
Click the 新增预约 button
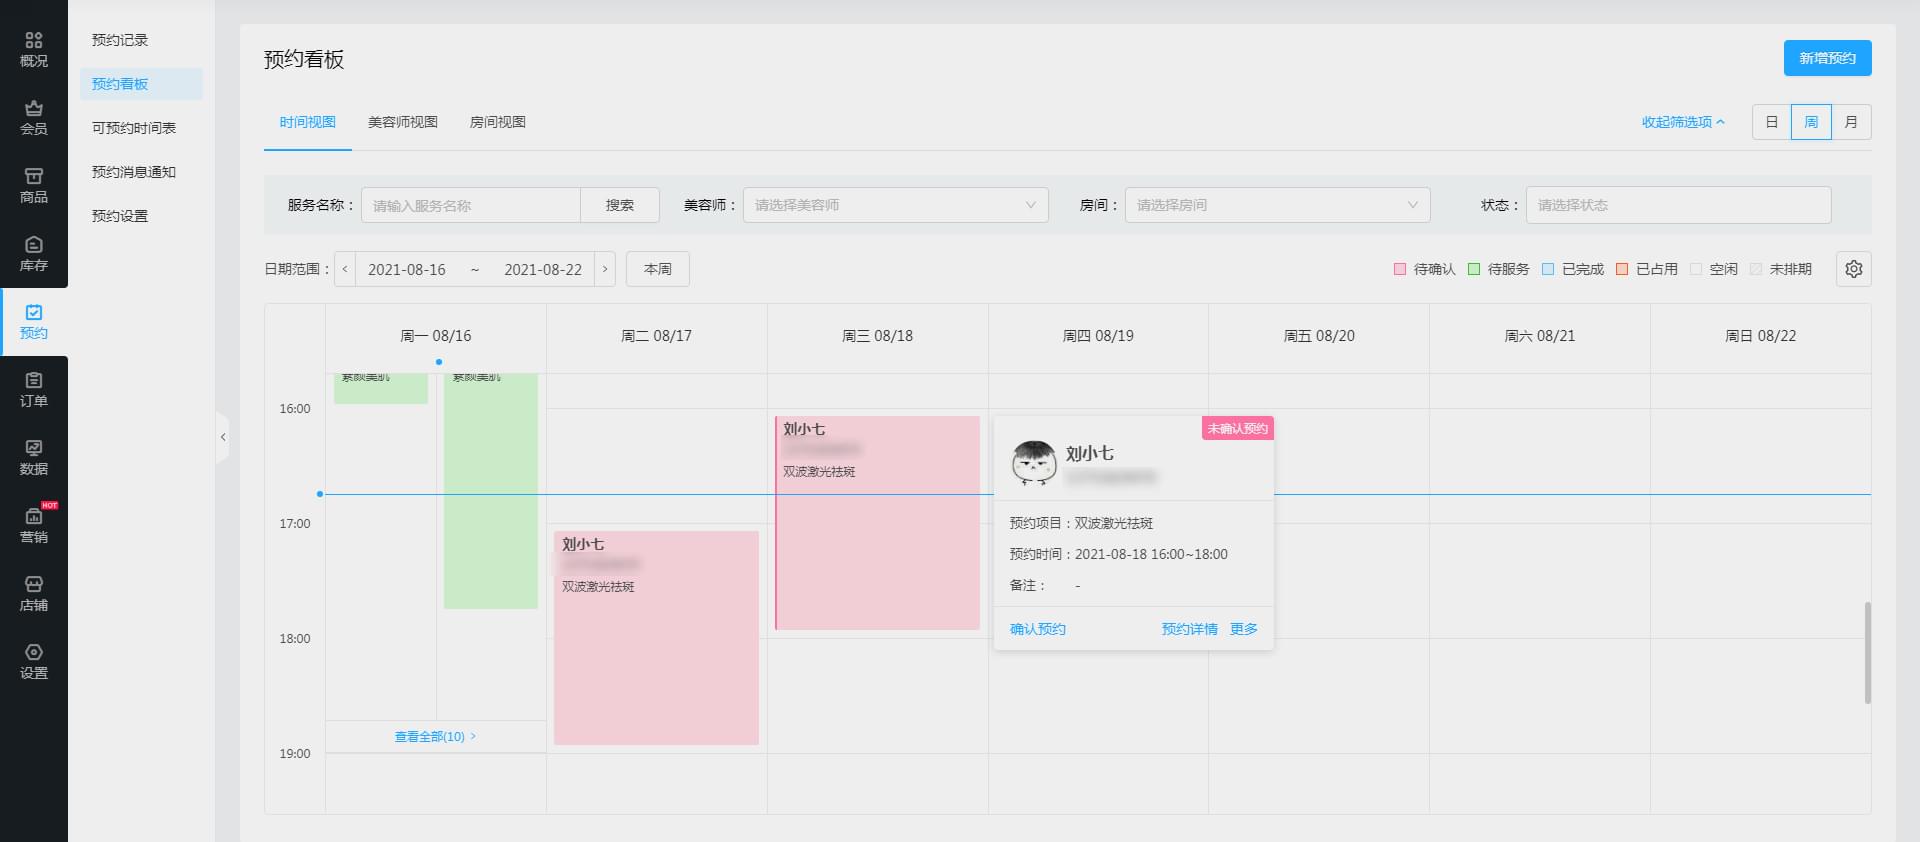[x=1827, y=58]
